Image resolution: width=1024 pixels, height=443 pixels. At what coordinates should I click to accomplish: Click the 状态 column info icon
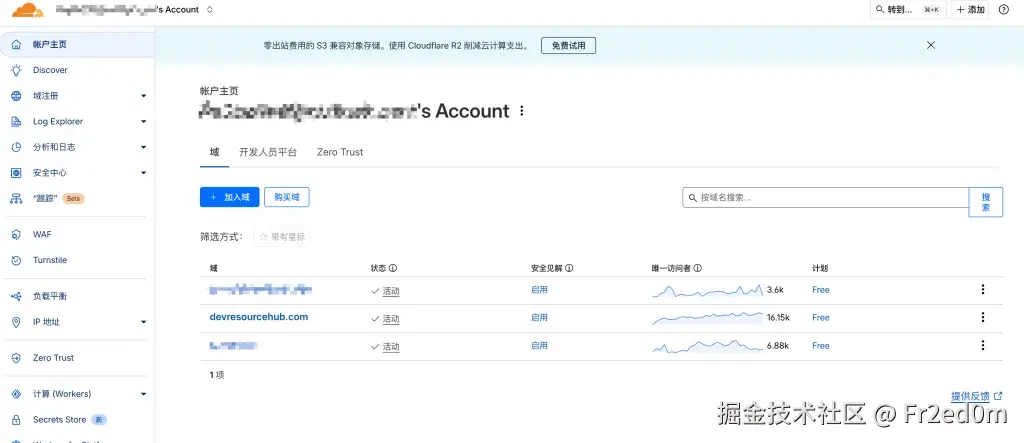click(393, 269)
